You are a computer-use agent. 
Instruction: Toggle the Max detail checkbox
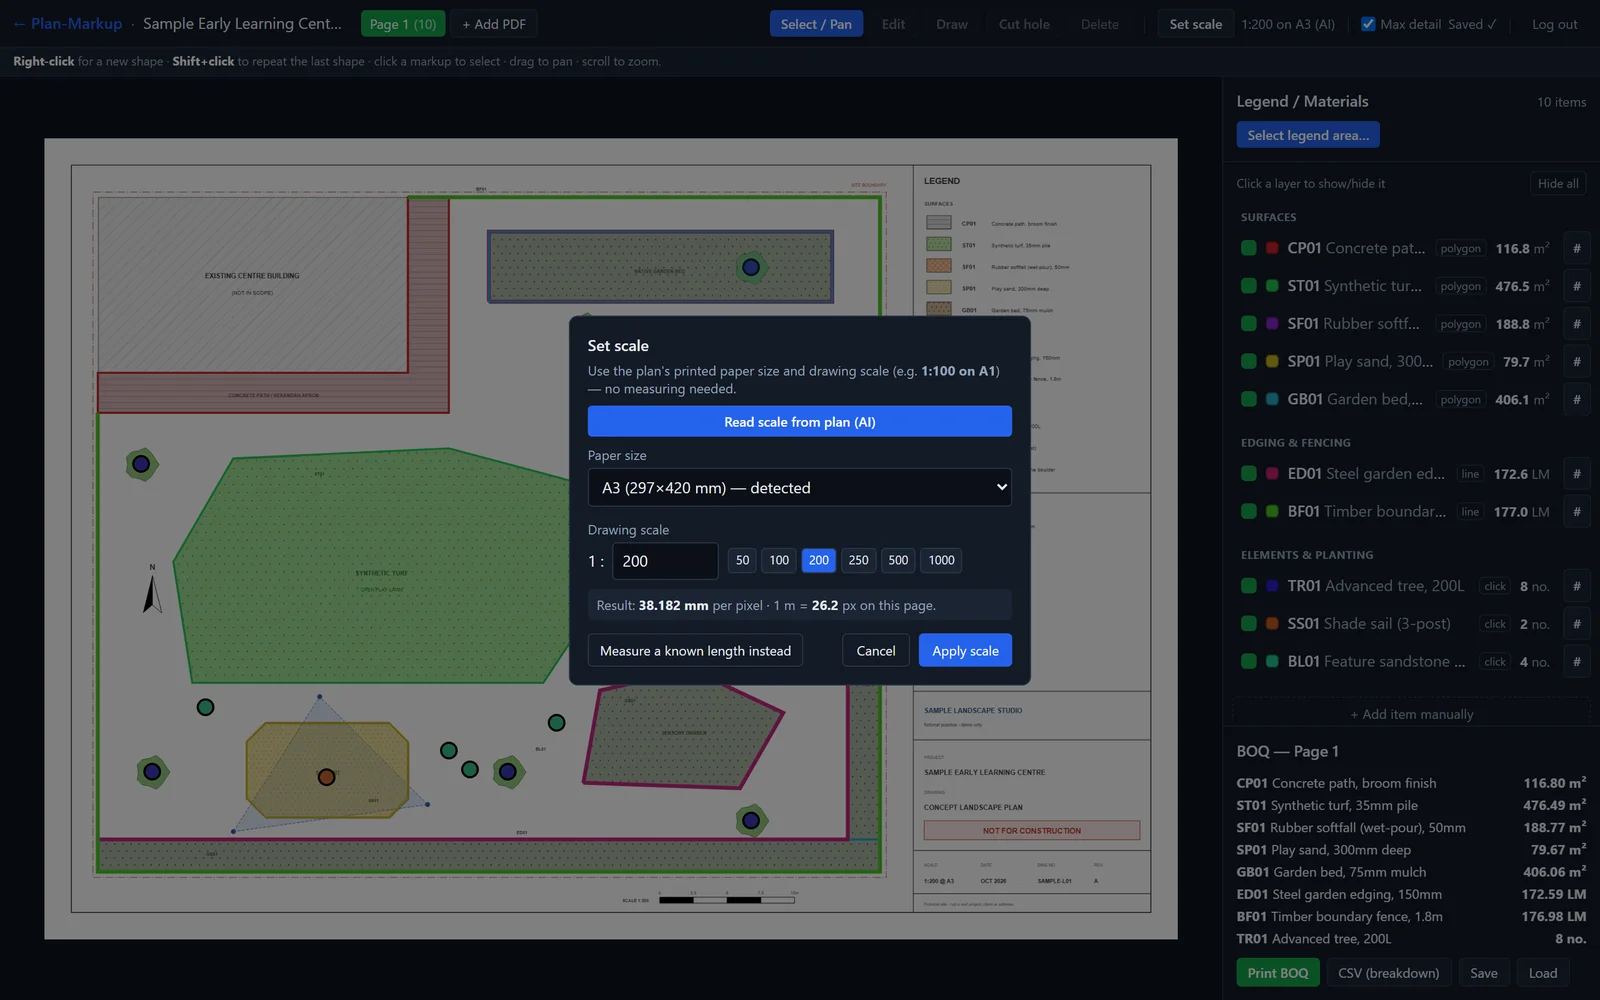coord(1368,24)
